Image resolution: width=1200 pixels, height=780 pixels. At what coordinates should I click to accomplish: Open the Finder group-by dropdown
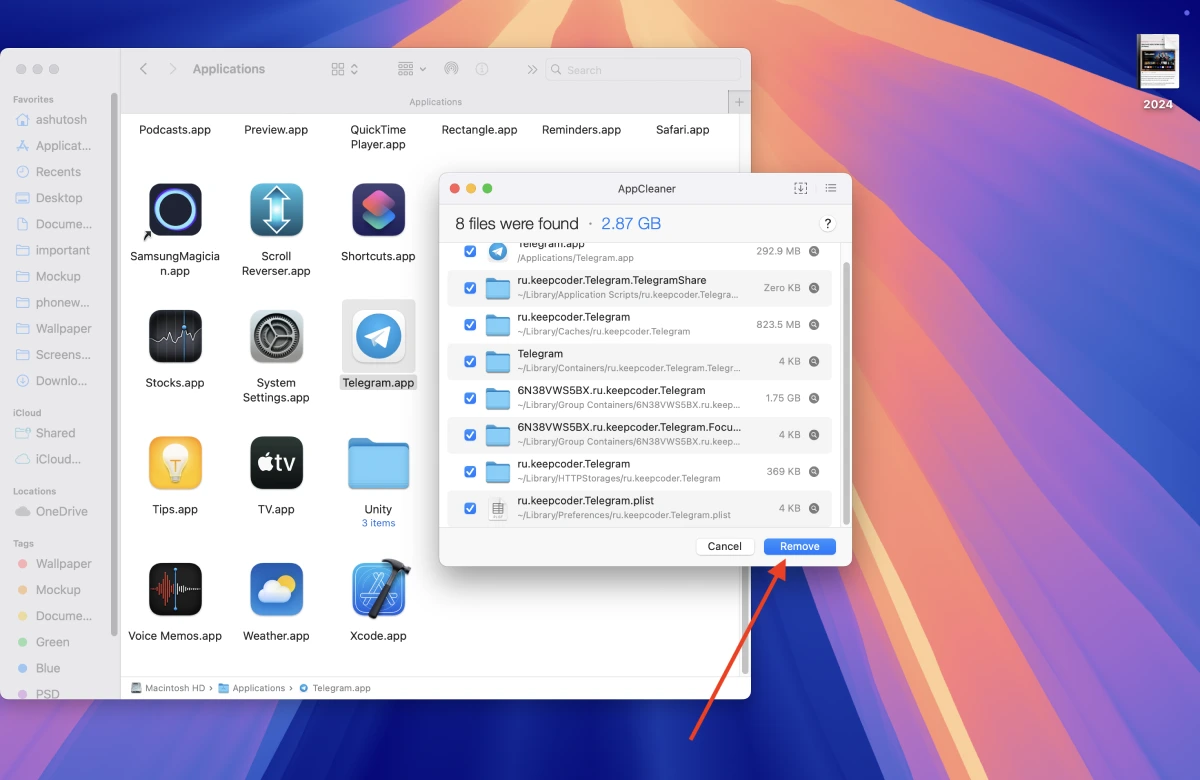[411, 69]
